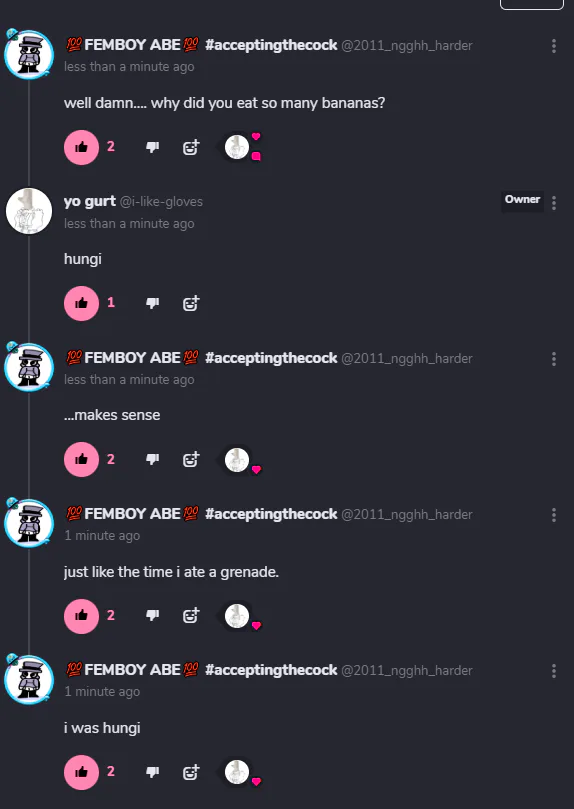
Task: Open three-dot menu next to Owner badge
Action: click(x=554, y=203)
